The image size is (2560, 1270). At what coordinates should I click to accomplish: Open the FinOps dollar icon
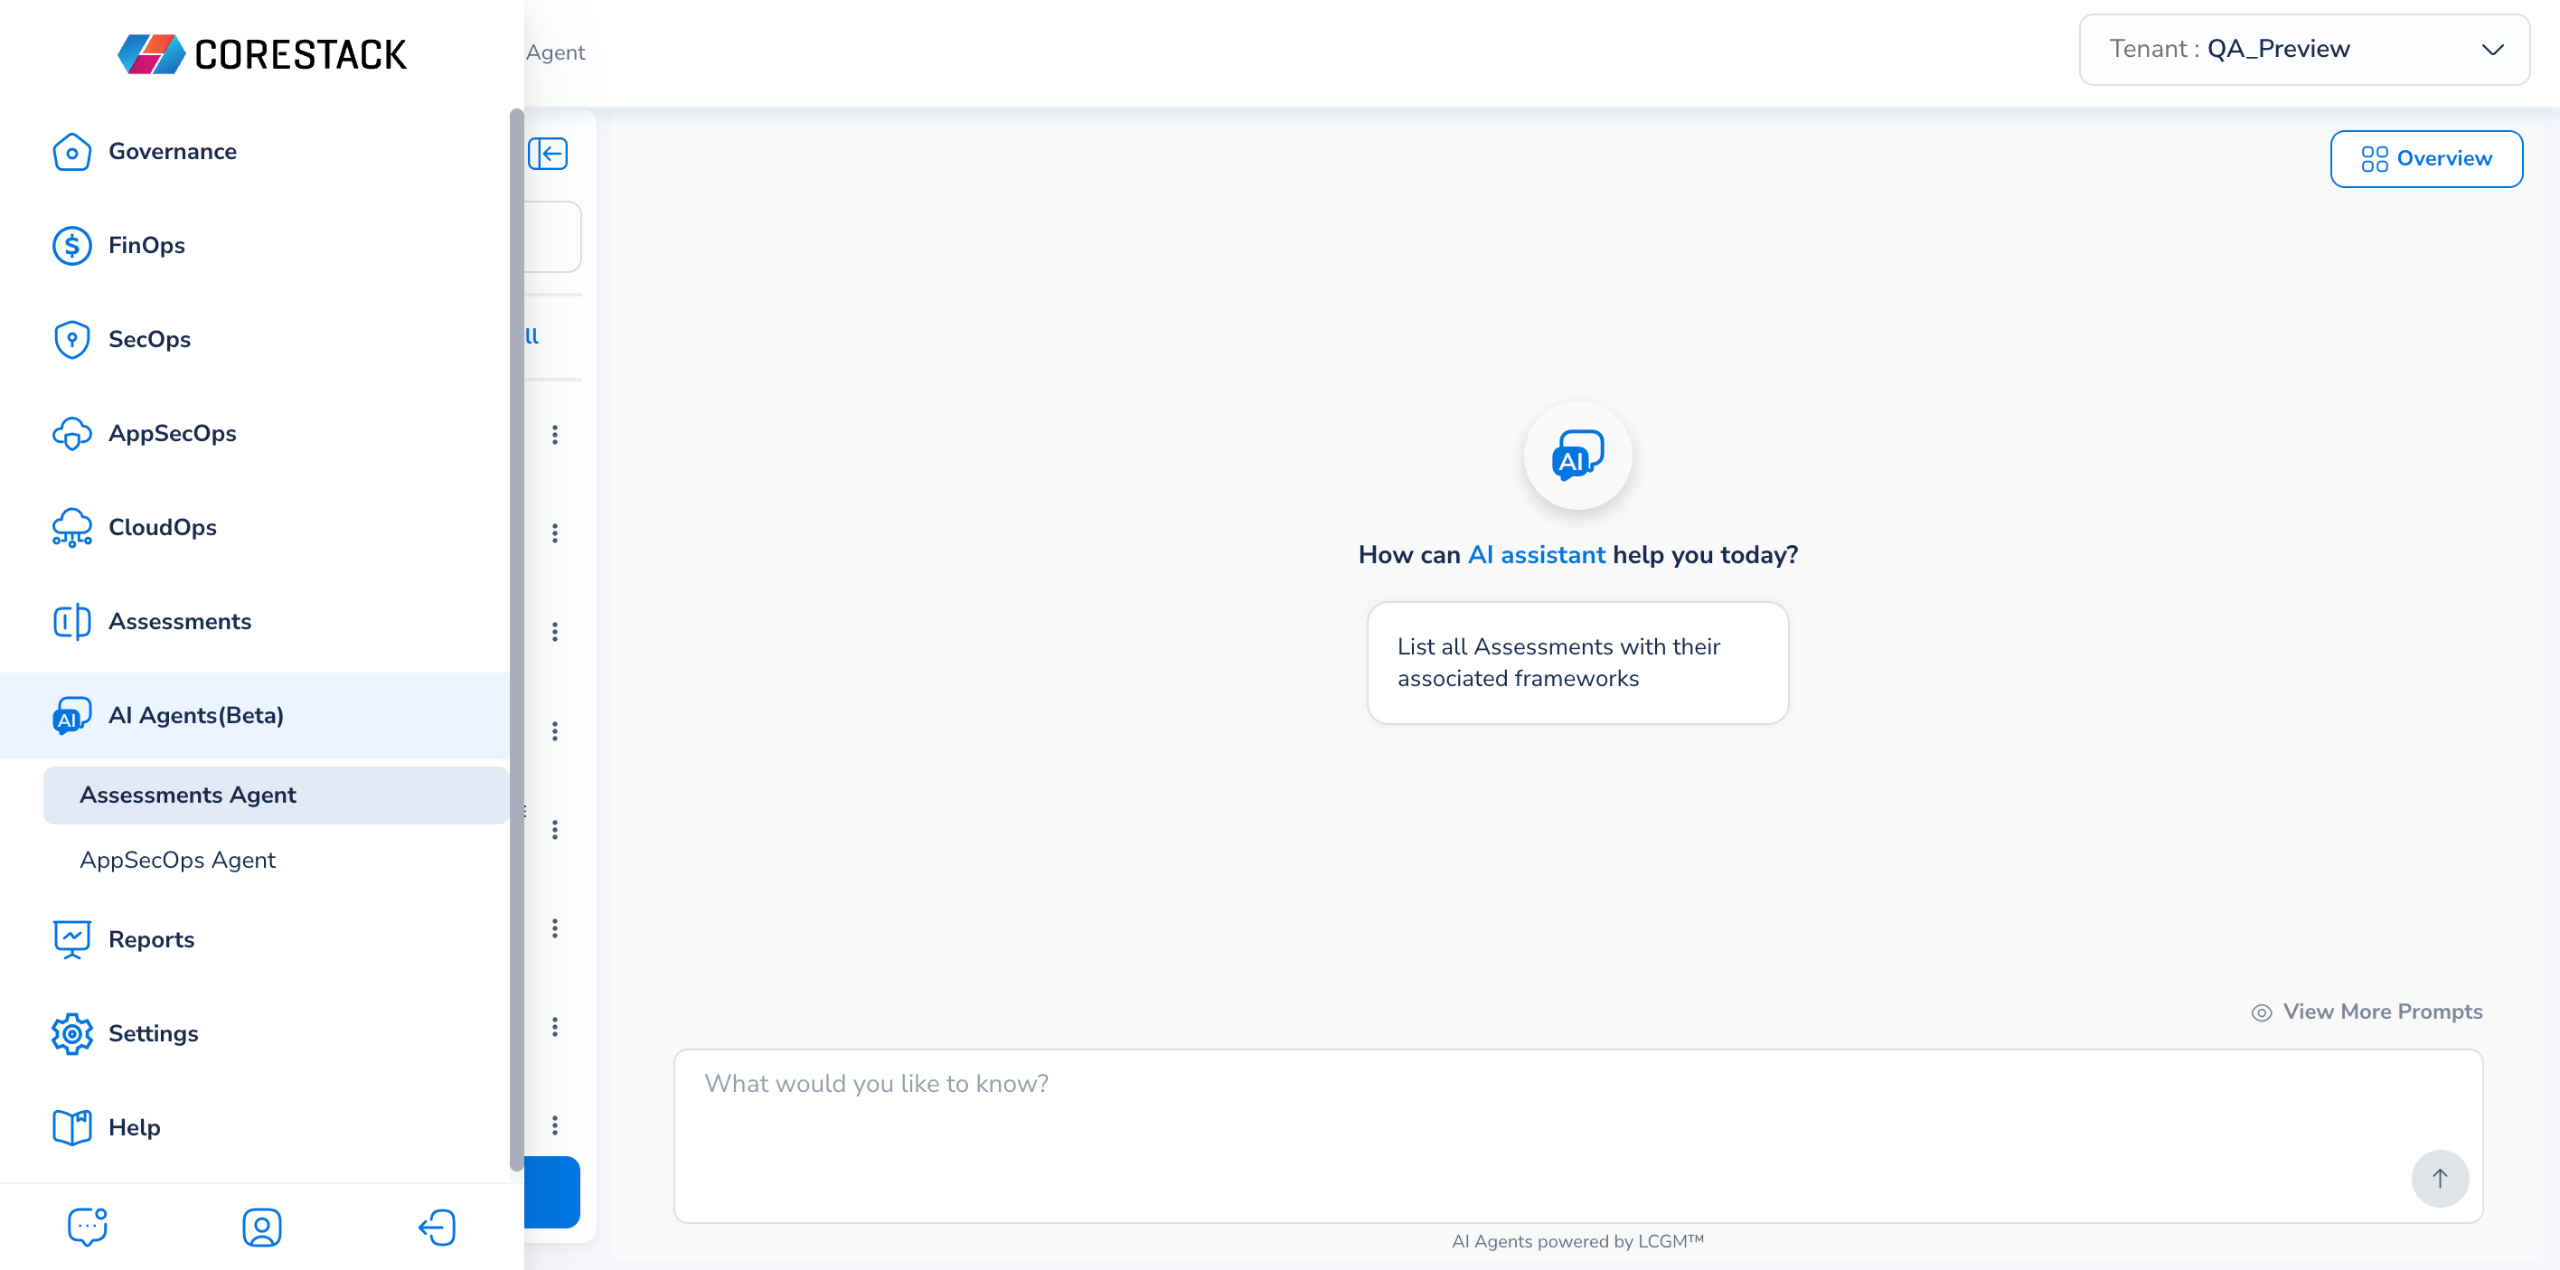[72, 246]
